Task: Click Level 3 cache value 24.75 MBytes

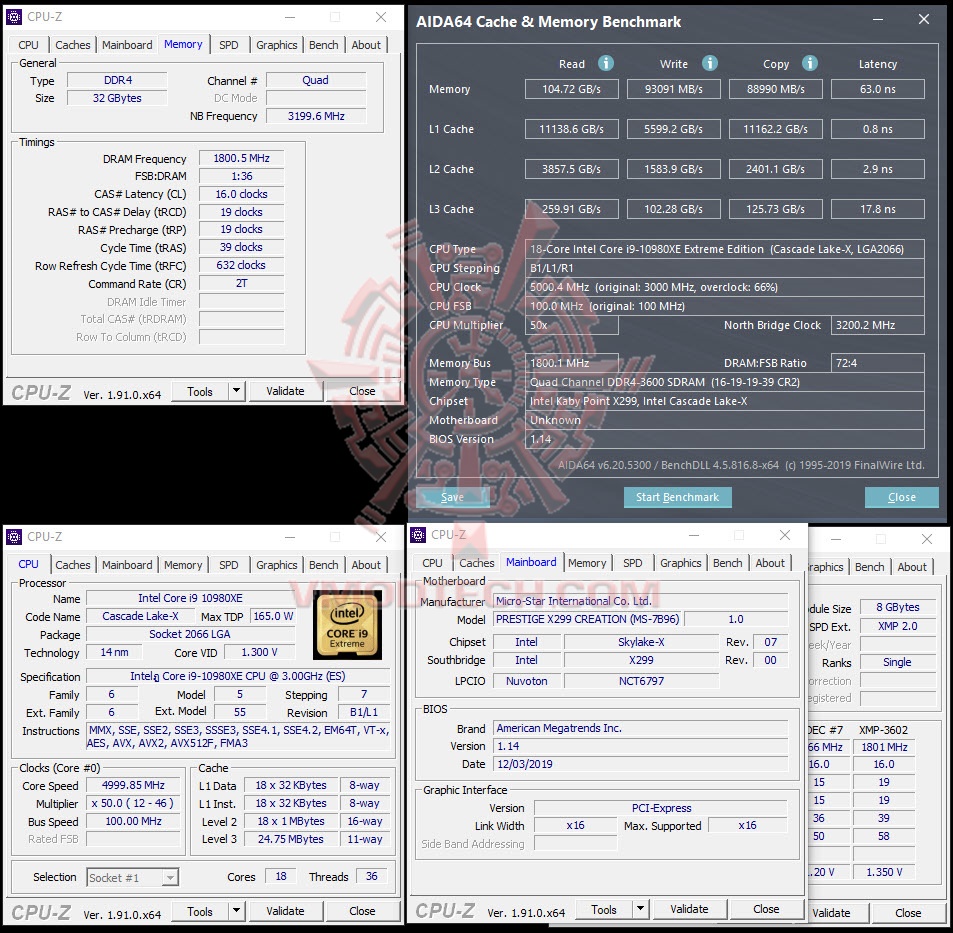Action: pyautogui.click(x=291, y=839)
